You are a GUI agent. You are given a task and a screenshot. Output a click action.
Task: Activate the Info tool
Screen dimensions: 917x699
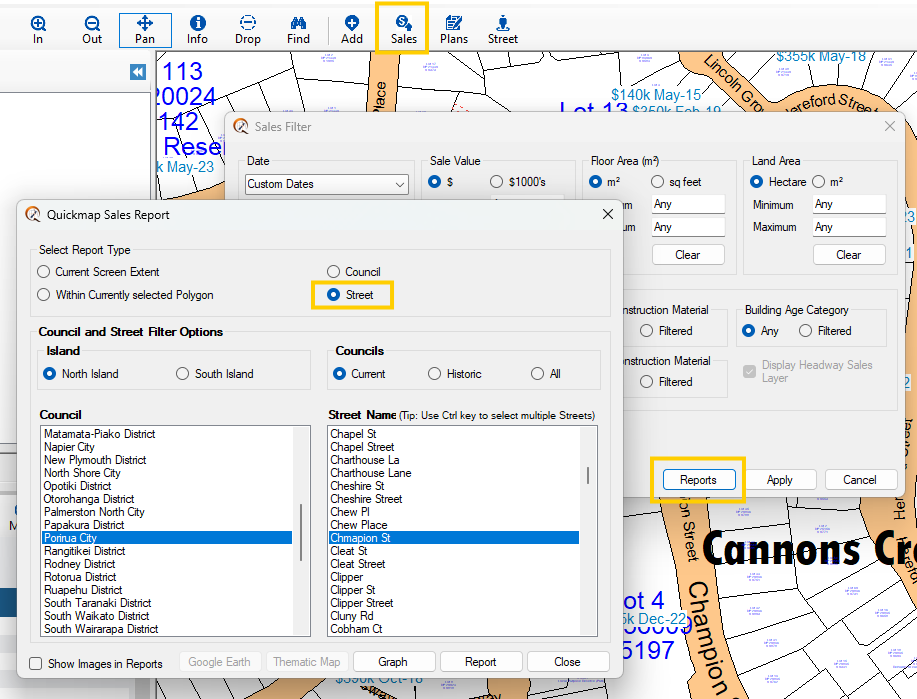pos(197,29)
